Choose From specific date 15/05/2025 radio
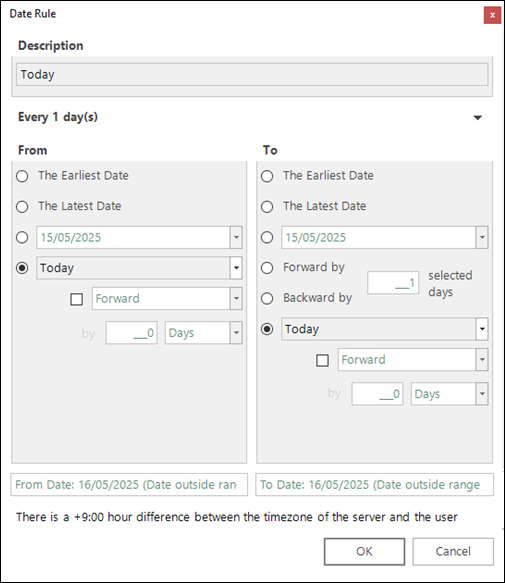 pyautogui.click(x=22, y=237)
